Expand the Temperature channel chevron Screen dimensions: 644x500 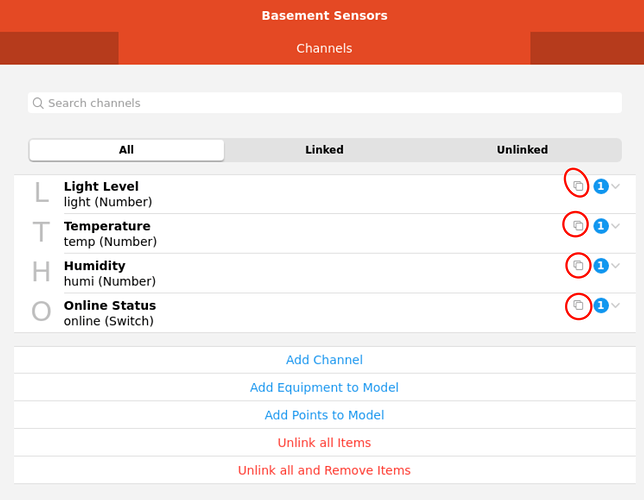coord(616,226)
